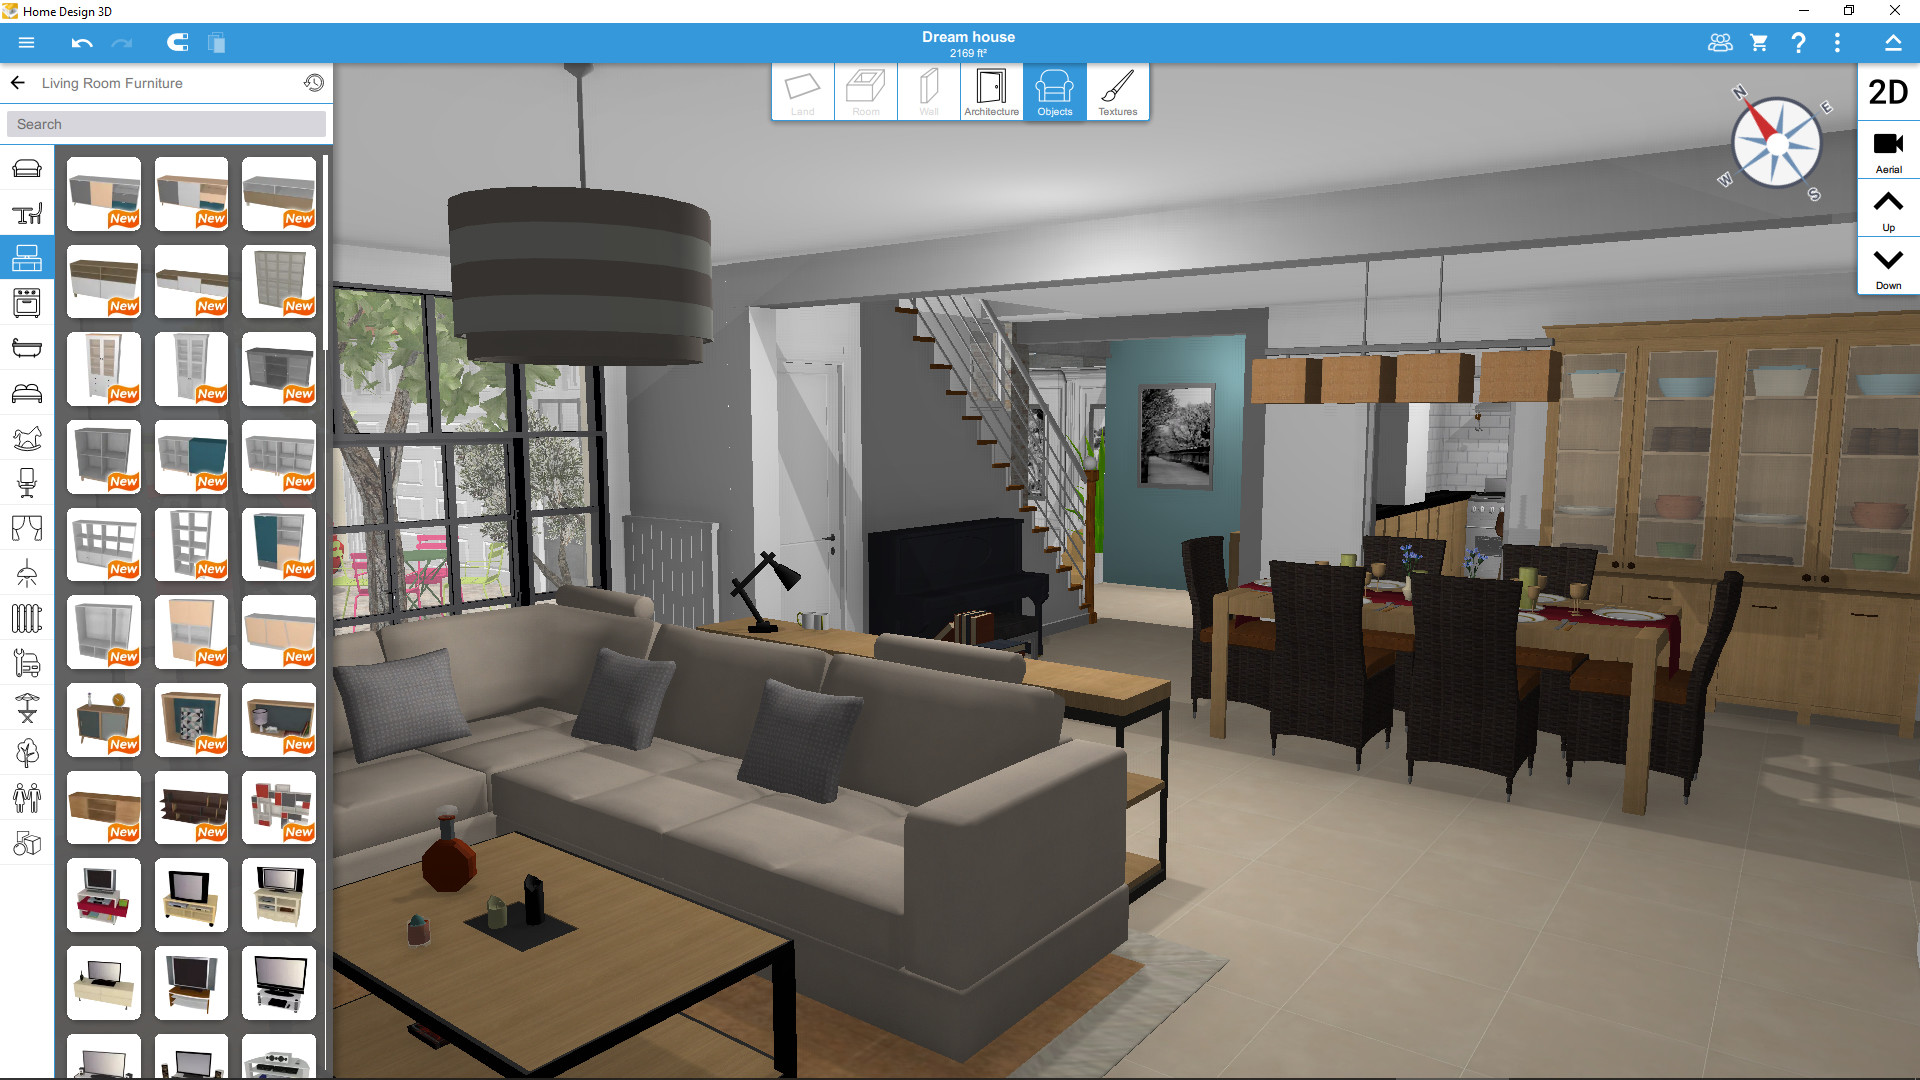Click the search input field
The image size is (1920, 1080).
169,123
